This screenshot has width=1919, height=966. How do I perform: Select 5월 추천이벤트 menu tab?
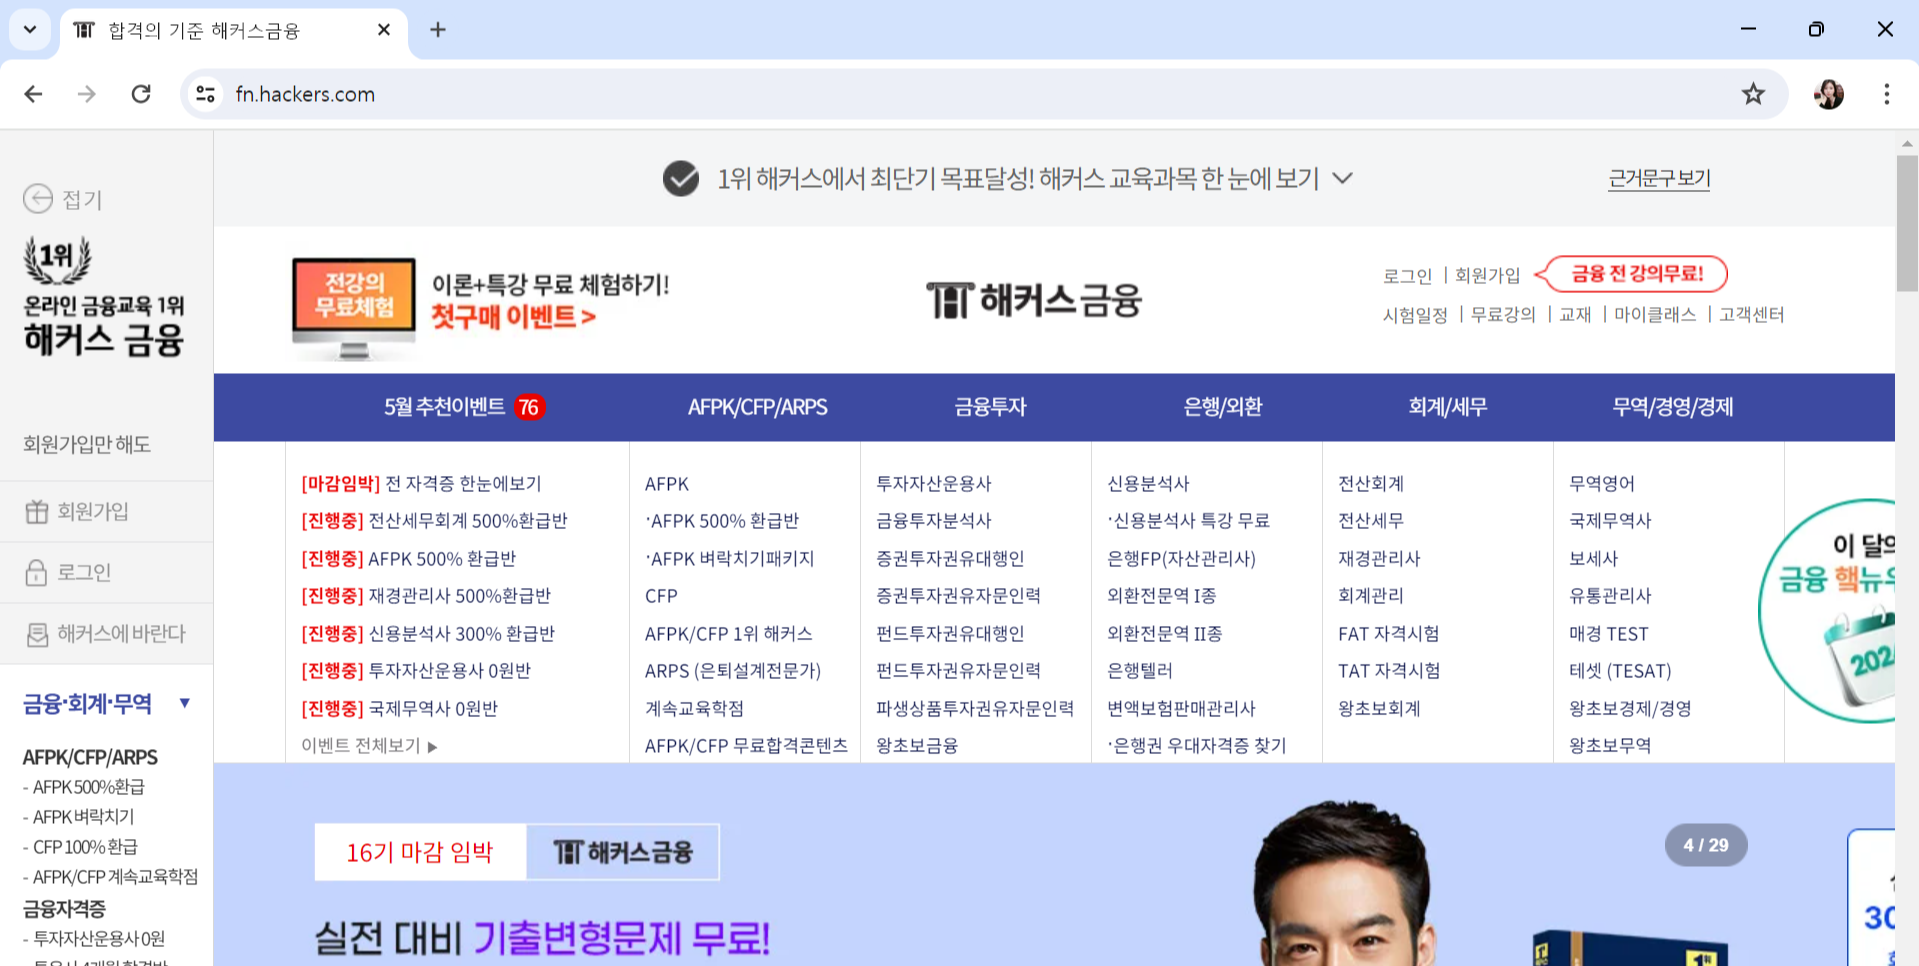click(463, 407)
